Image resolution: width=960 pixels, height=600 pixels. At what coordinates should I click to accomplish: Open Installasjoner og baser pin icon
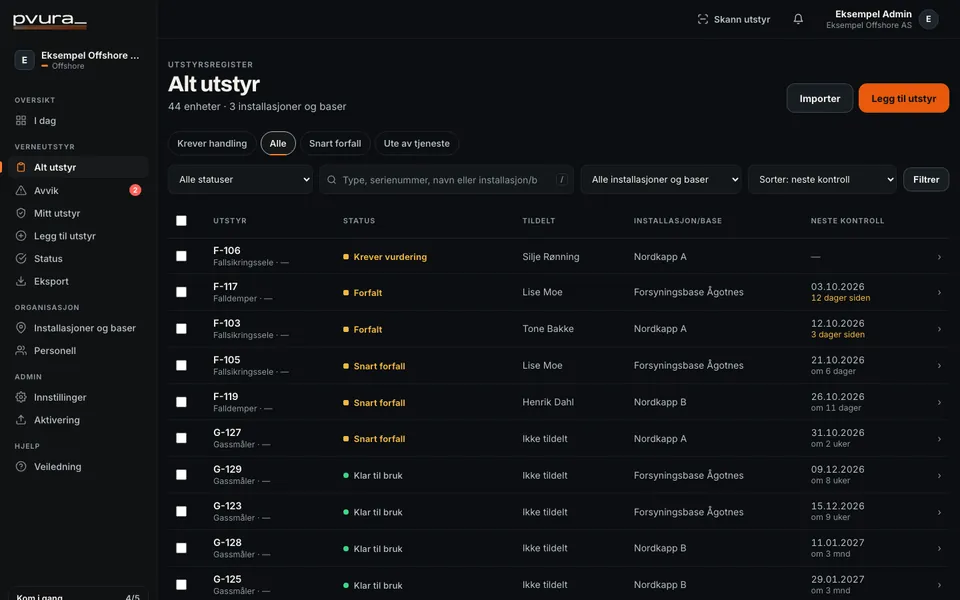pos(21,328)
